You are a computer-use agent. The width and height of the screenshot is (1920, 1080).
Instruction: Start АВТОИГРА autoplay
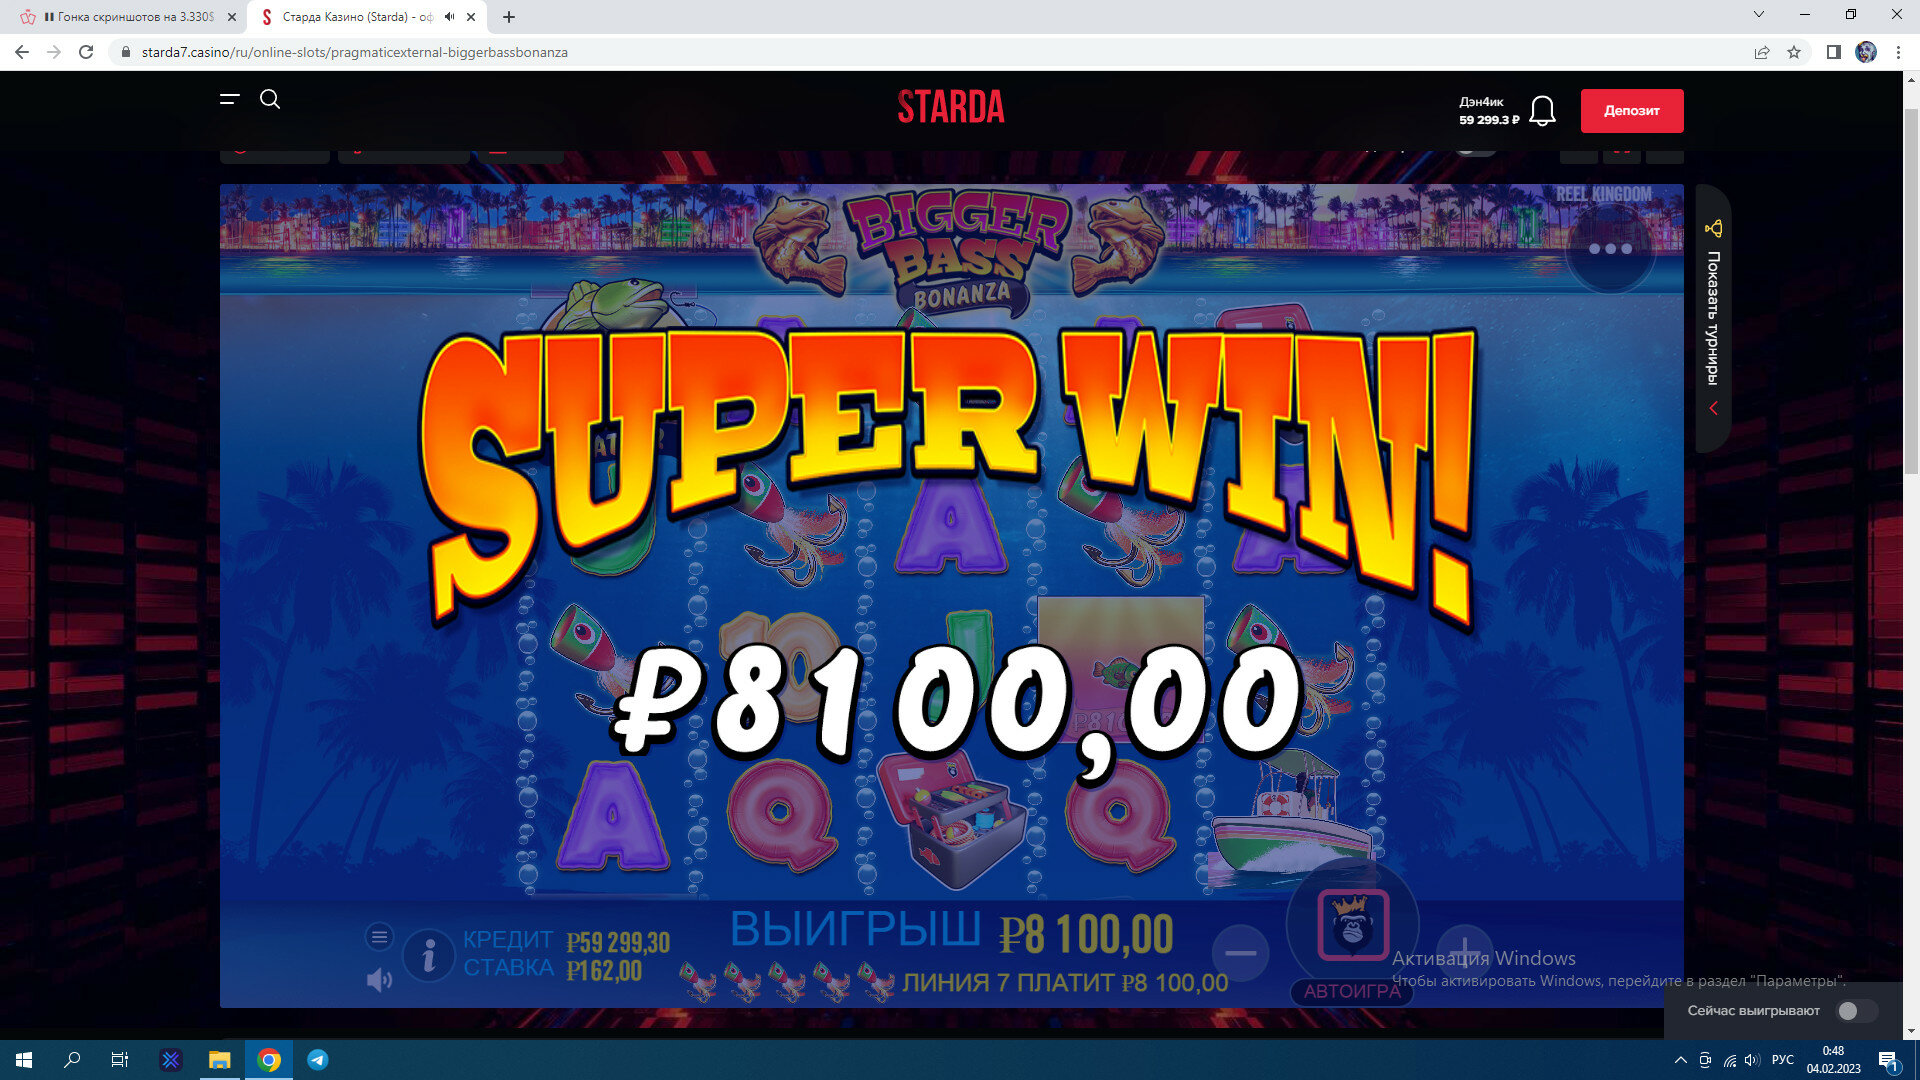pyautogui.click(x=1352, y=991)
